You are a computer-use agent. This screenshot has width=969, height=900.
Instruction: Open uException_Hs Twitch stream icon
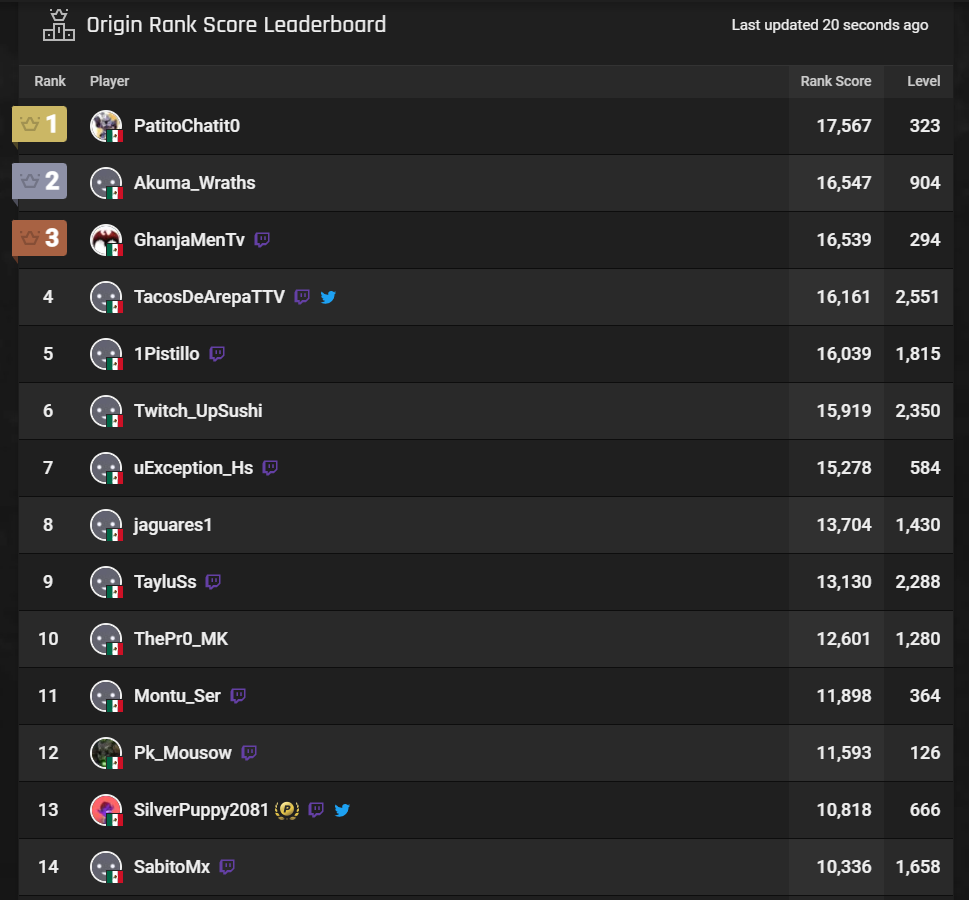270,468
